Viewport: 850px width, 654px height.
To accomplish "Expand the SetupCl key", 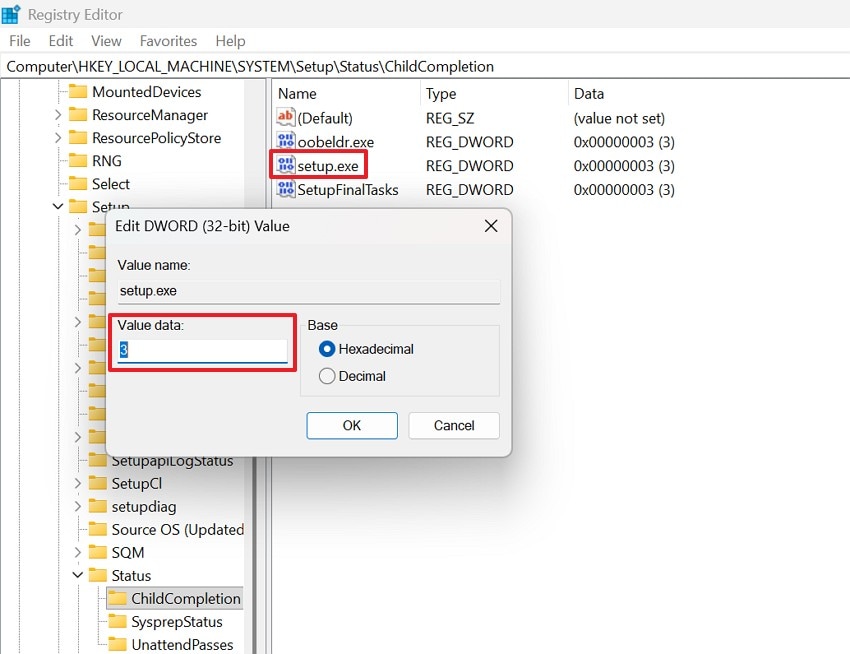I will click(x=78, y=483).
